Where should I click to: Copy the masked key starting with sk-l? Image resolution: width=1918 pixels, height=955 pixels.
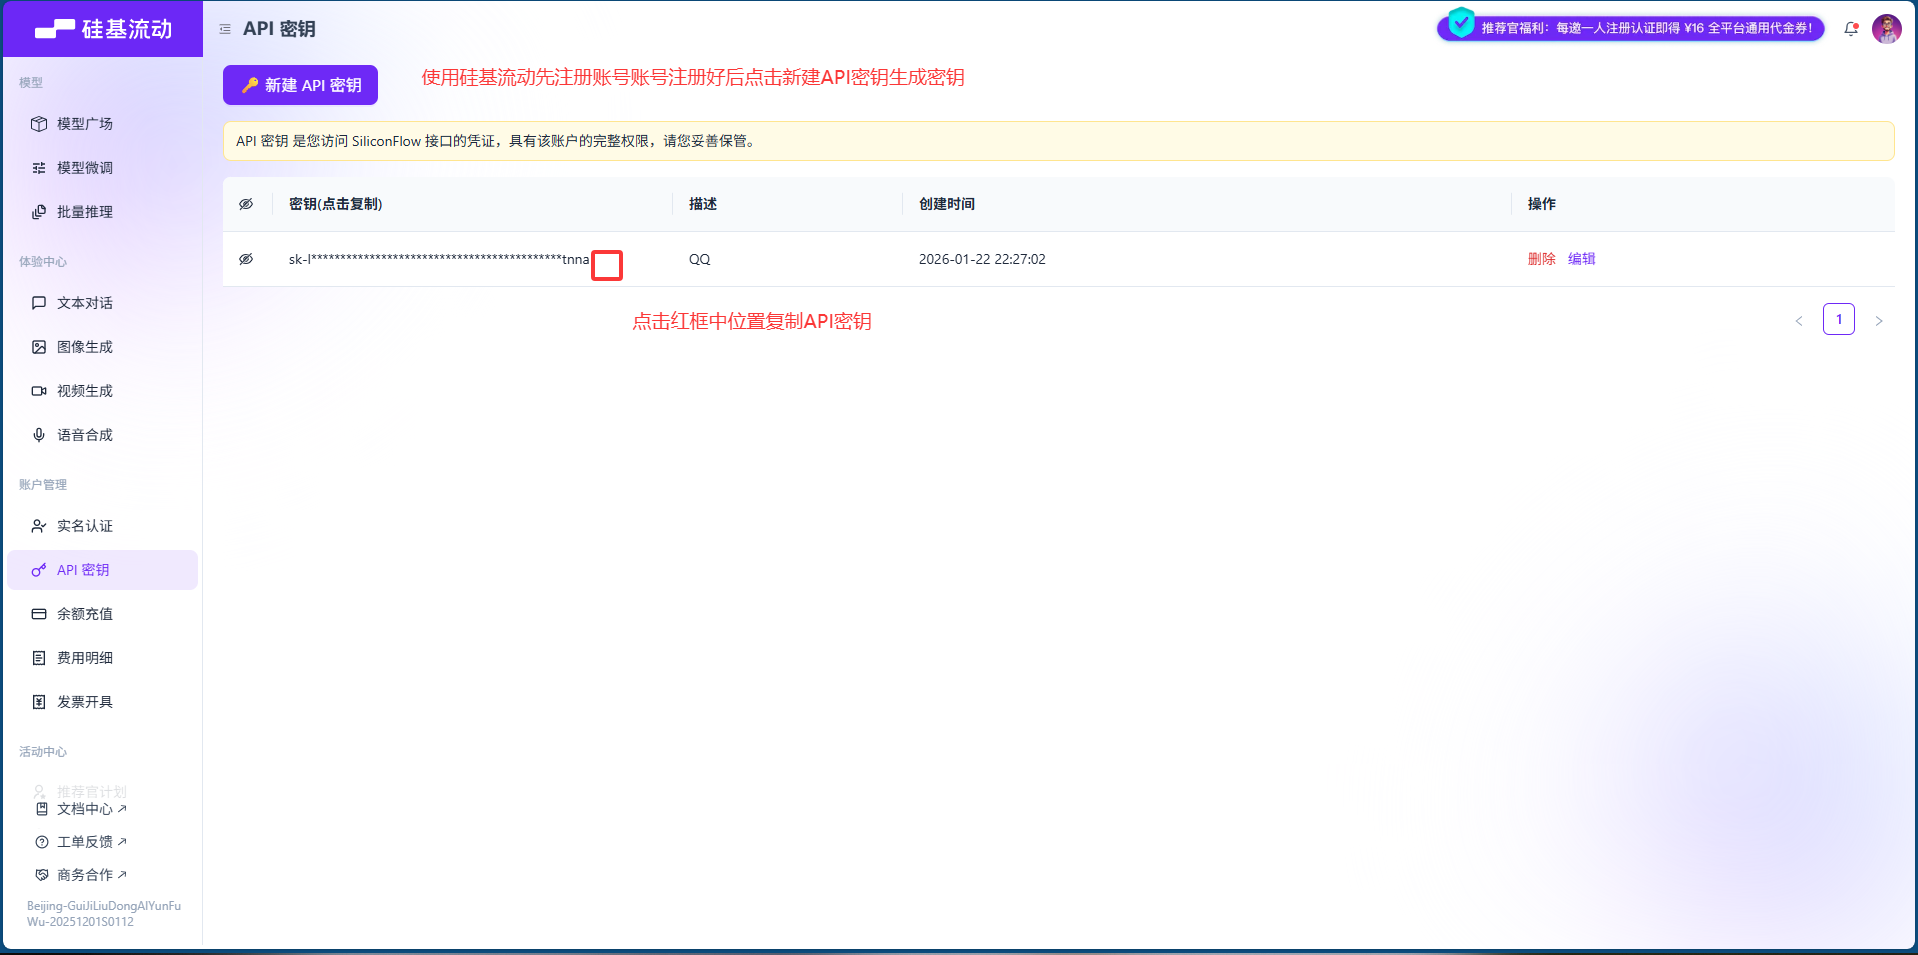(x=439, y=259)
